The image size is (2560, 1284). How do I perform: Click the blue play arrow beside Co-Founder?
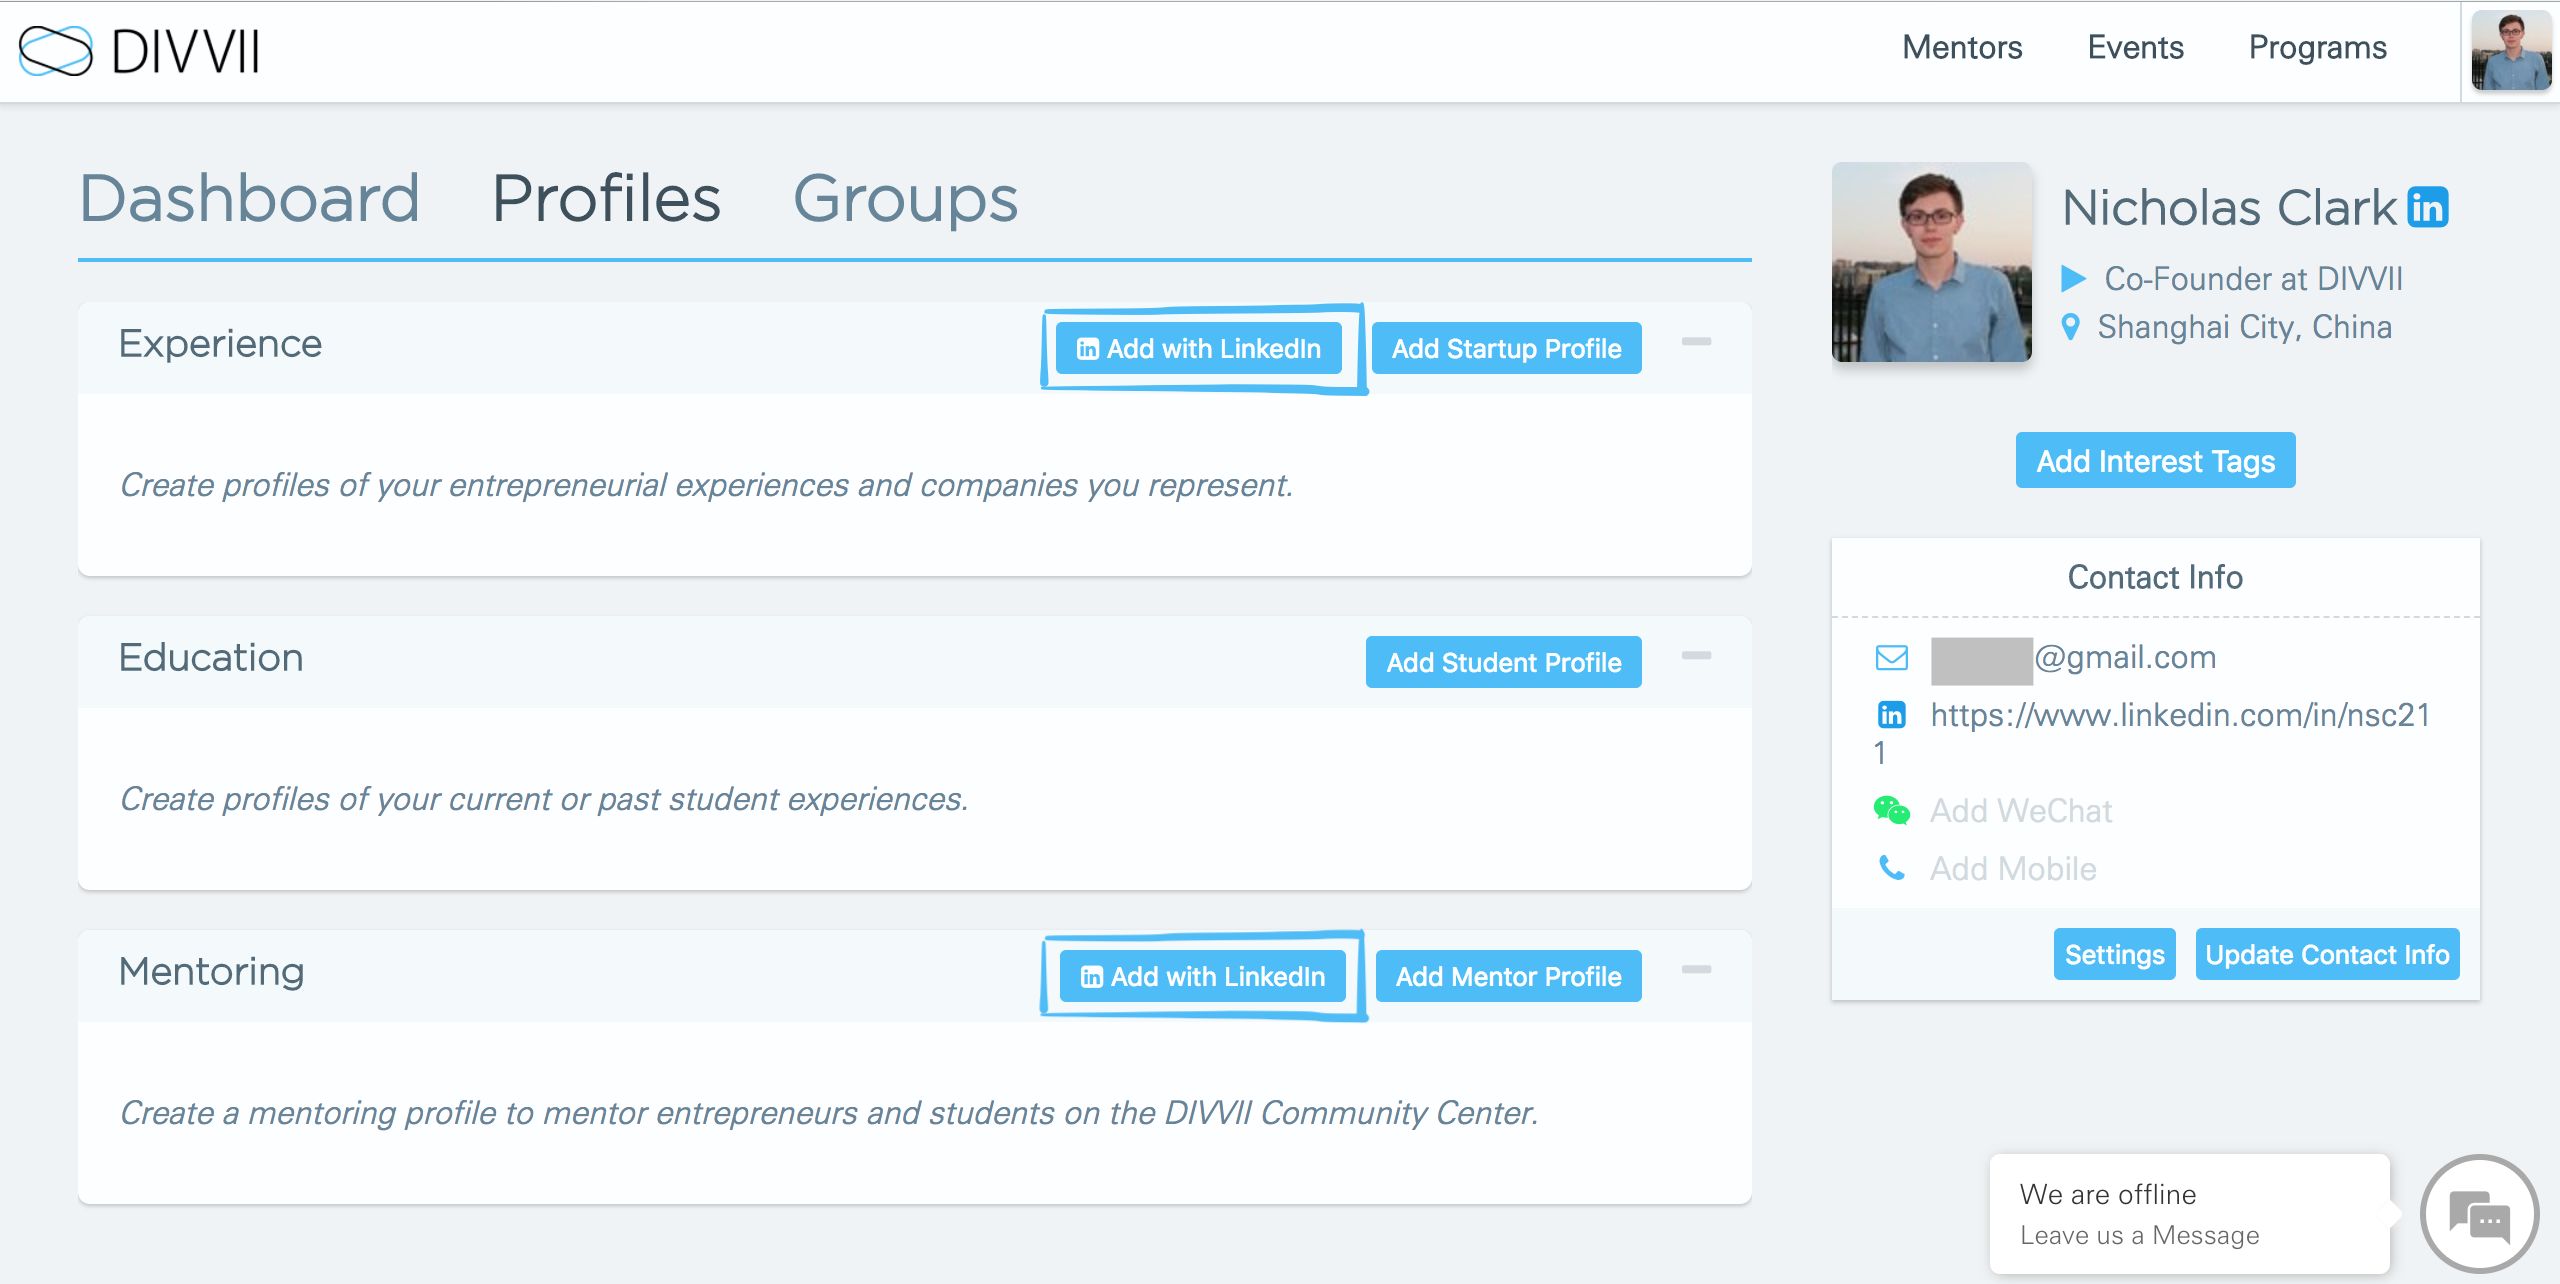(2074, 279)
